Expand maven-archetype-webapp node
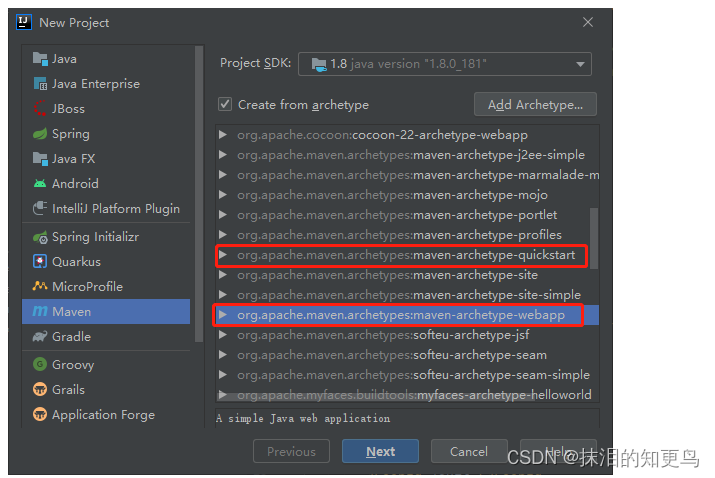This screenshot has height=478, width=715. pos(223,315)
